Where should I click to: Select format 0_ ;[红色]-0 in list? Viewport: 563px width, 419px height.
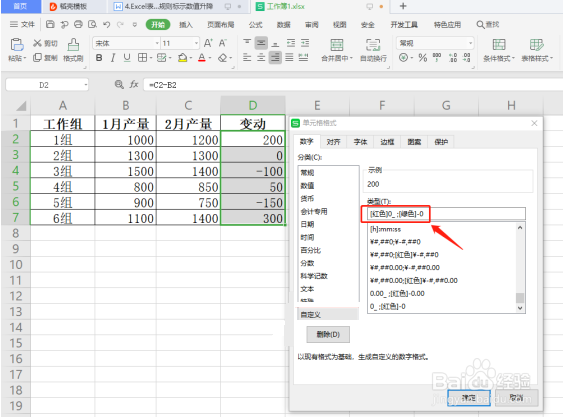tap(388, 306)
